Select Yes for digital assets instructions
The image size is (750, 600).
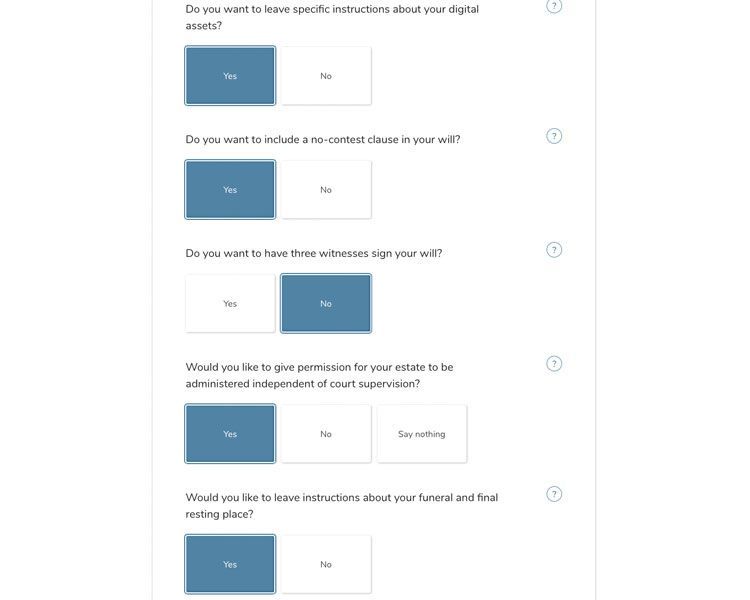click(x=230, y=76)
